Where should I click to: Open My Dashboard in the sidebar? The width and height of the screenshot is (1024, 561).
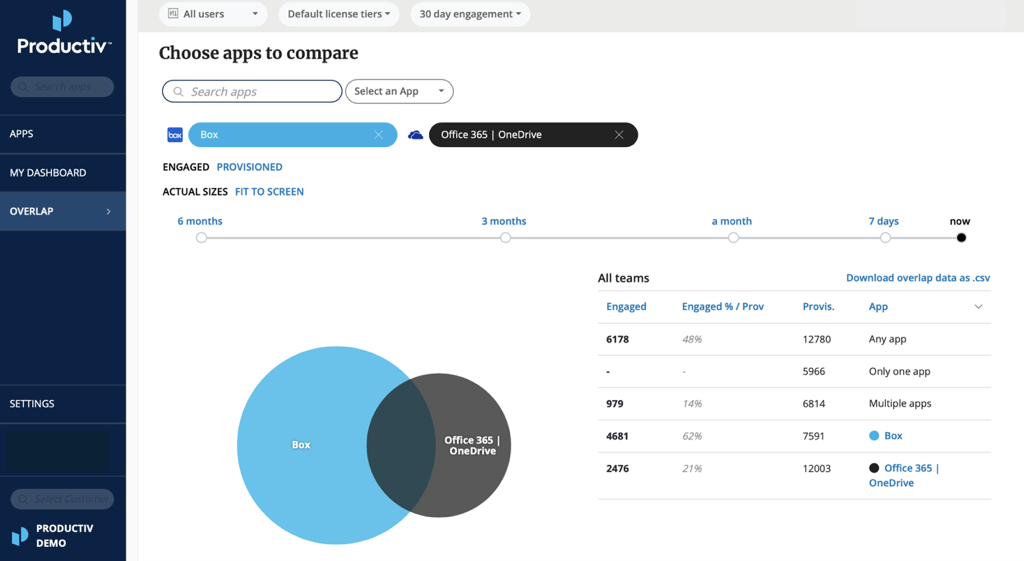tap(63, 172)
